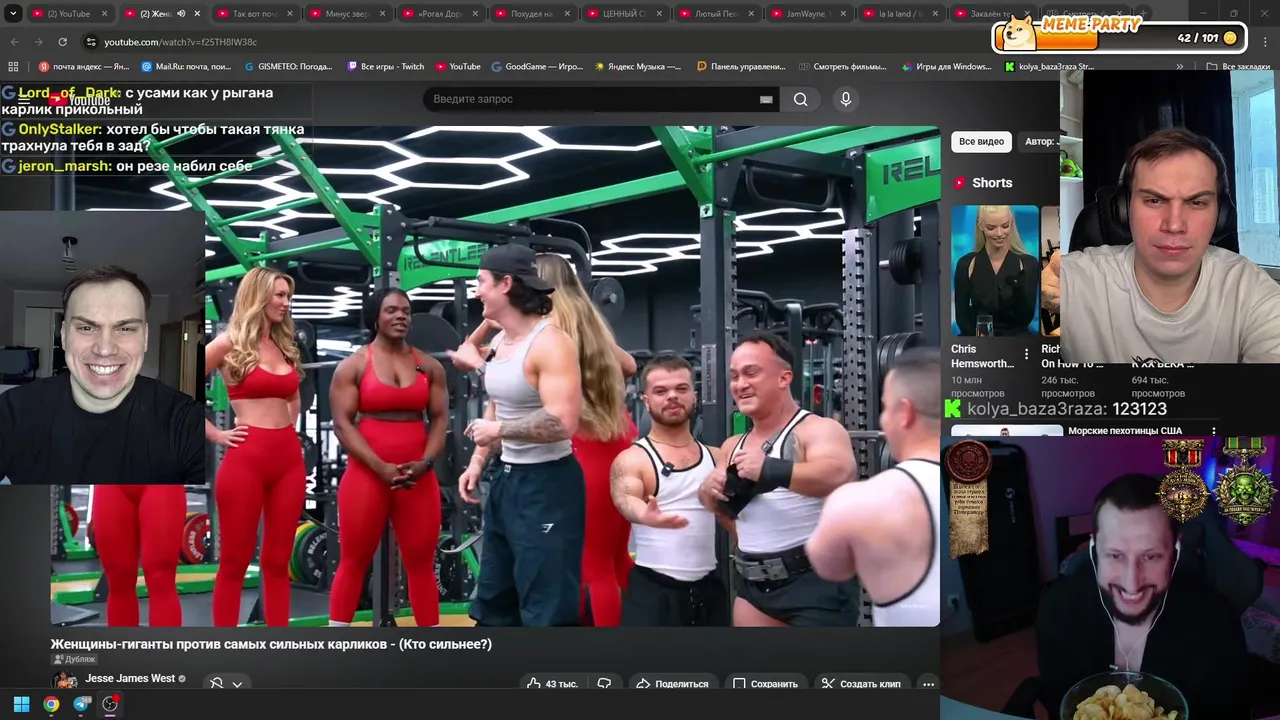Click the Shorts section heading
This screenshot has width=1280, height=720.
pyautogui.click(x=991, y=183)
